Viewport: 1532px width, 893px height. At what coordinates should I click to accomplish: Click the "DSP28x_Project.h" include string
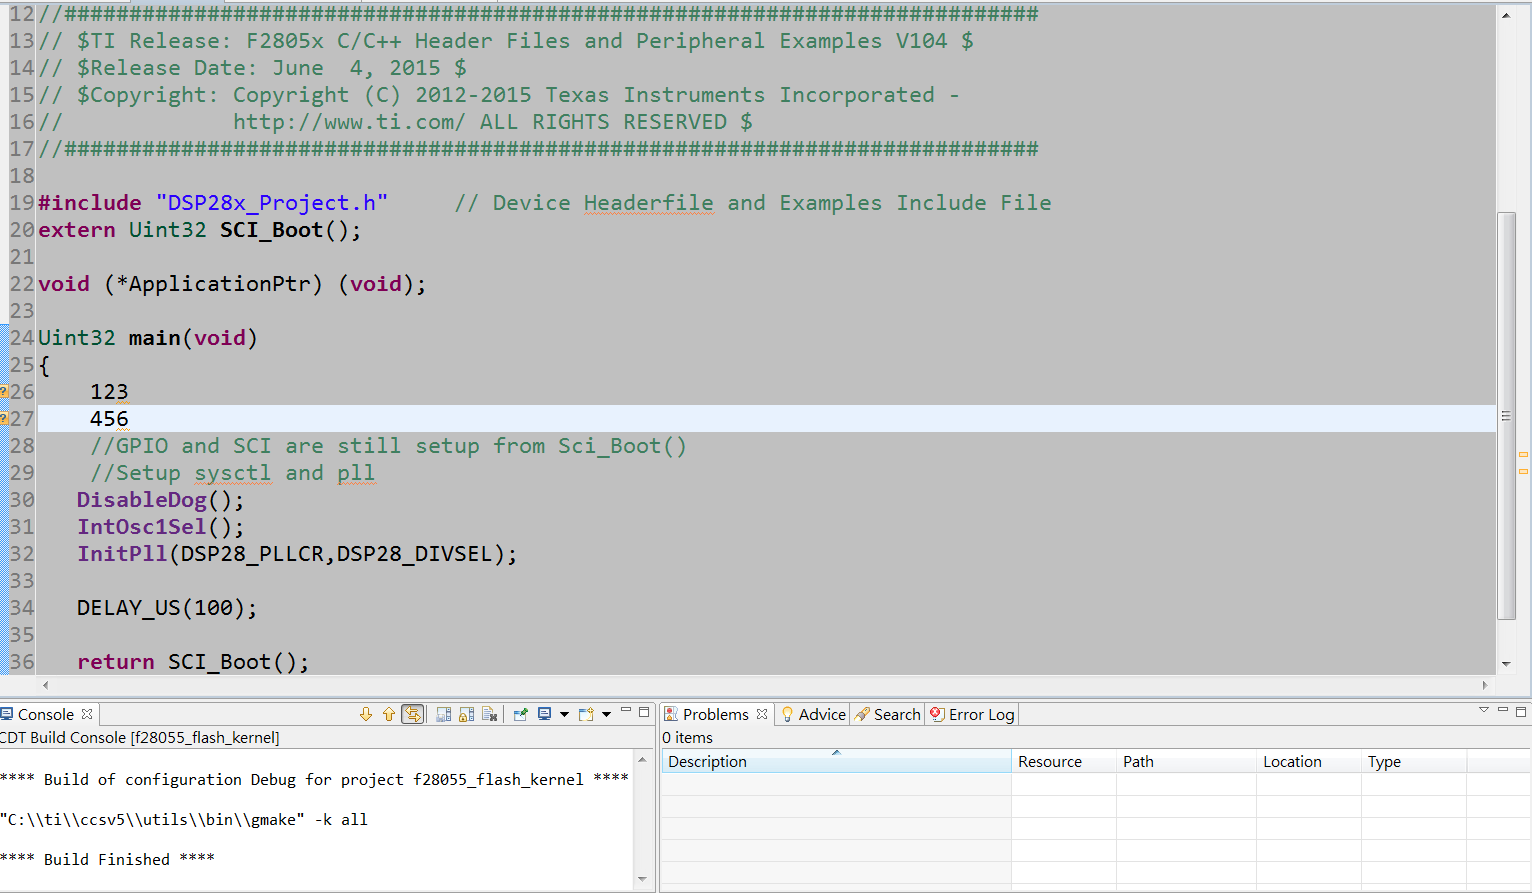271,203
